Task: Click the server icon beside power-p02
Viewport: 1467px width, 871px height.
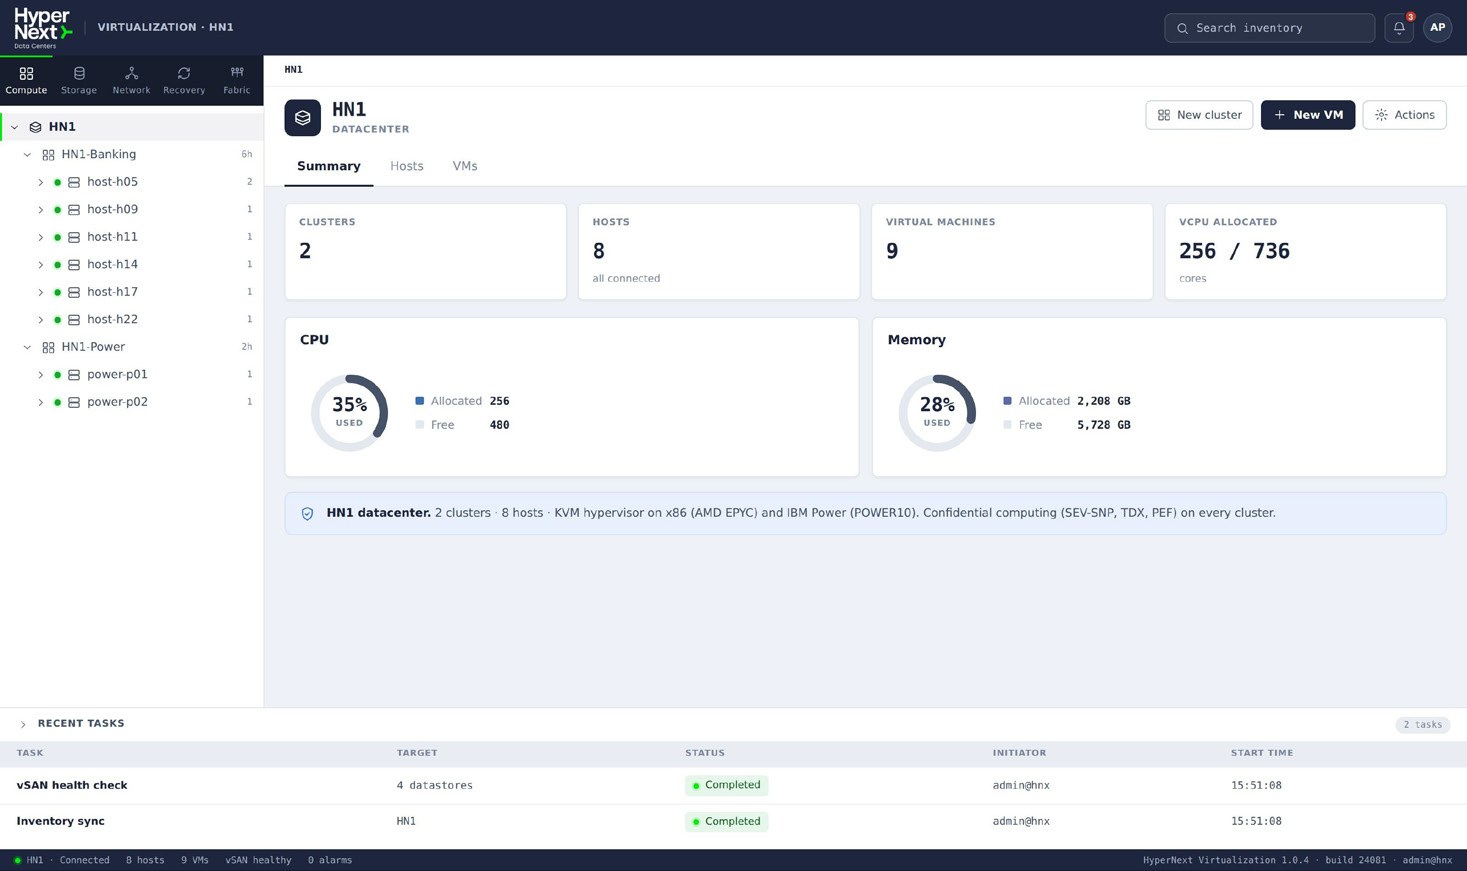Action: coord(74,402)
